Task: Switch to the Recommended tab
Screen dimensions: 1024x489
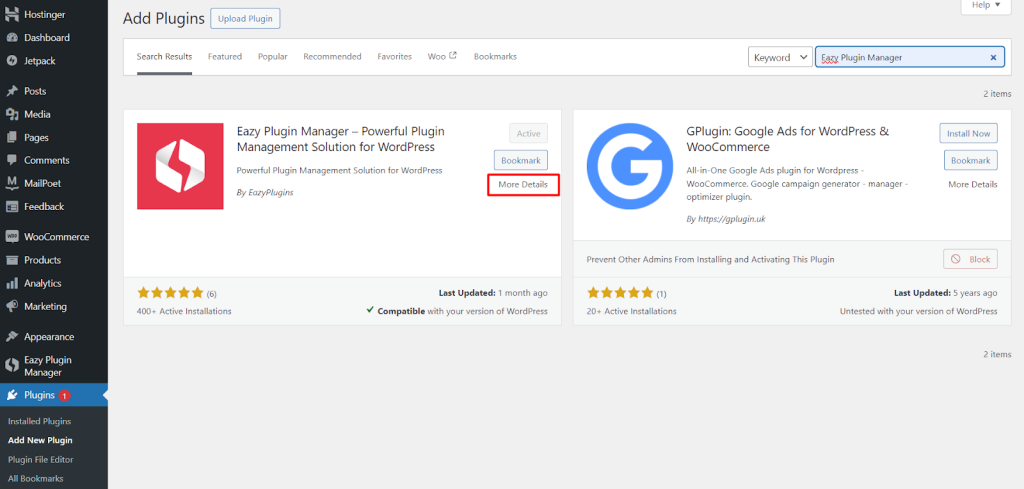Action: 332,57
